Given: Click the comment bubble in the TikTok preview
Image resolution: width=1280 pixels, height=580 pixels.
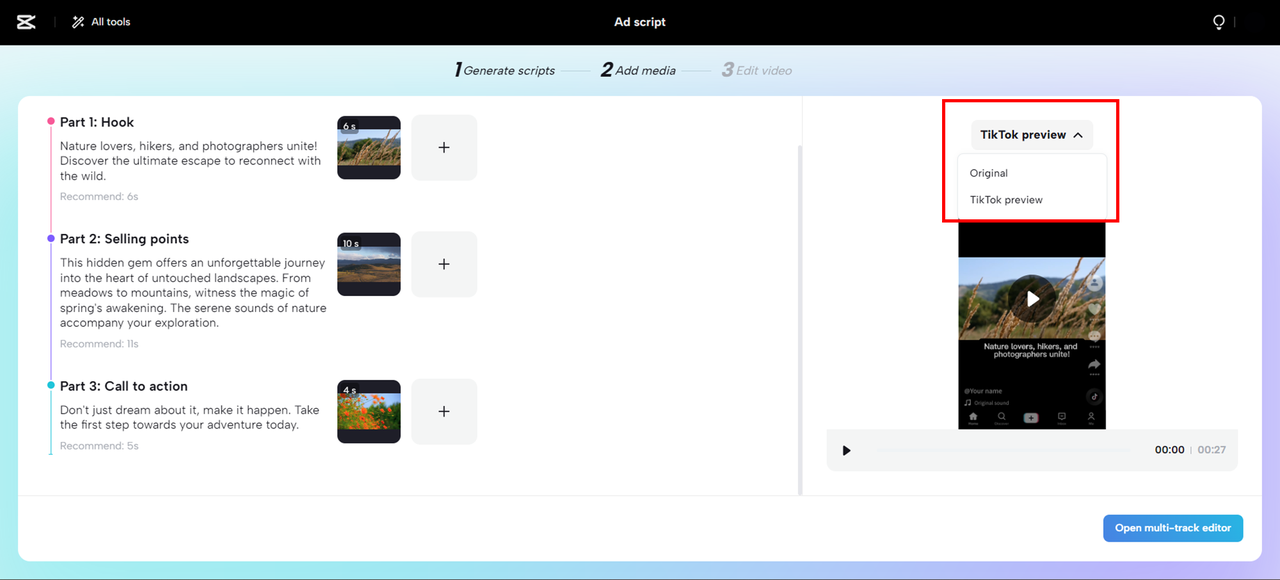Looking at the screenshot, I should tap(1094, 337).
